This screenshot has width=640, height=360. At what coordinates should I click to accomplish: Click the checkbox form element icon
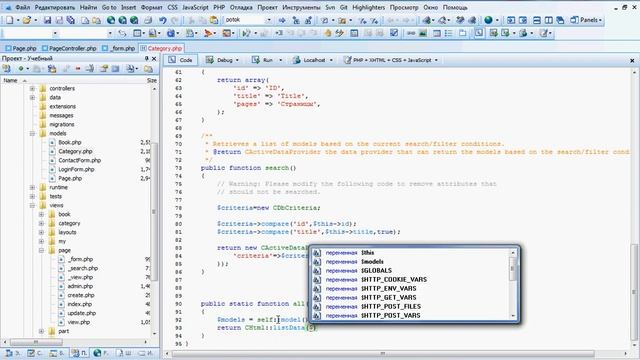[394, 33]
